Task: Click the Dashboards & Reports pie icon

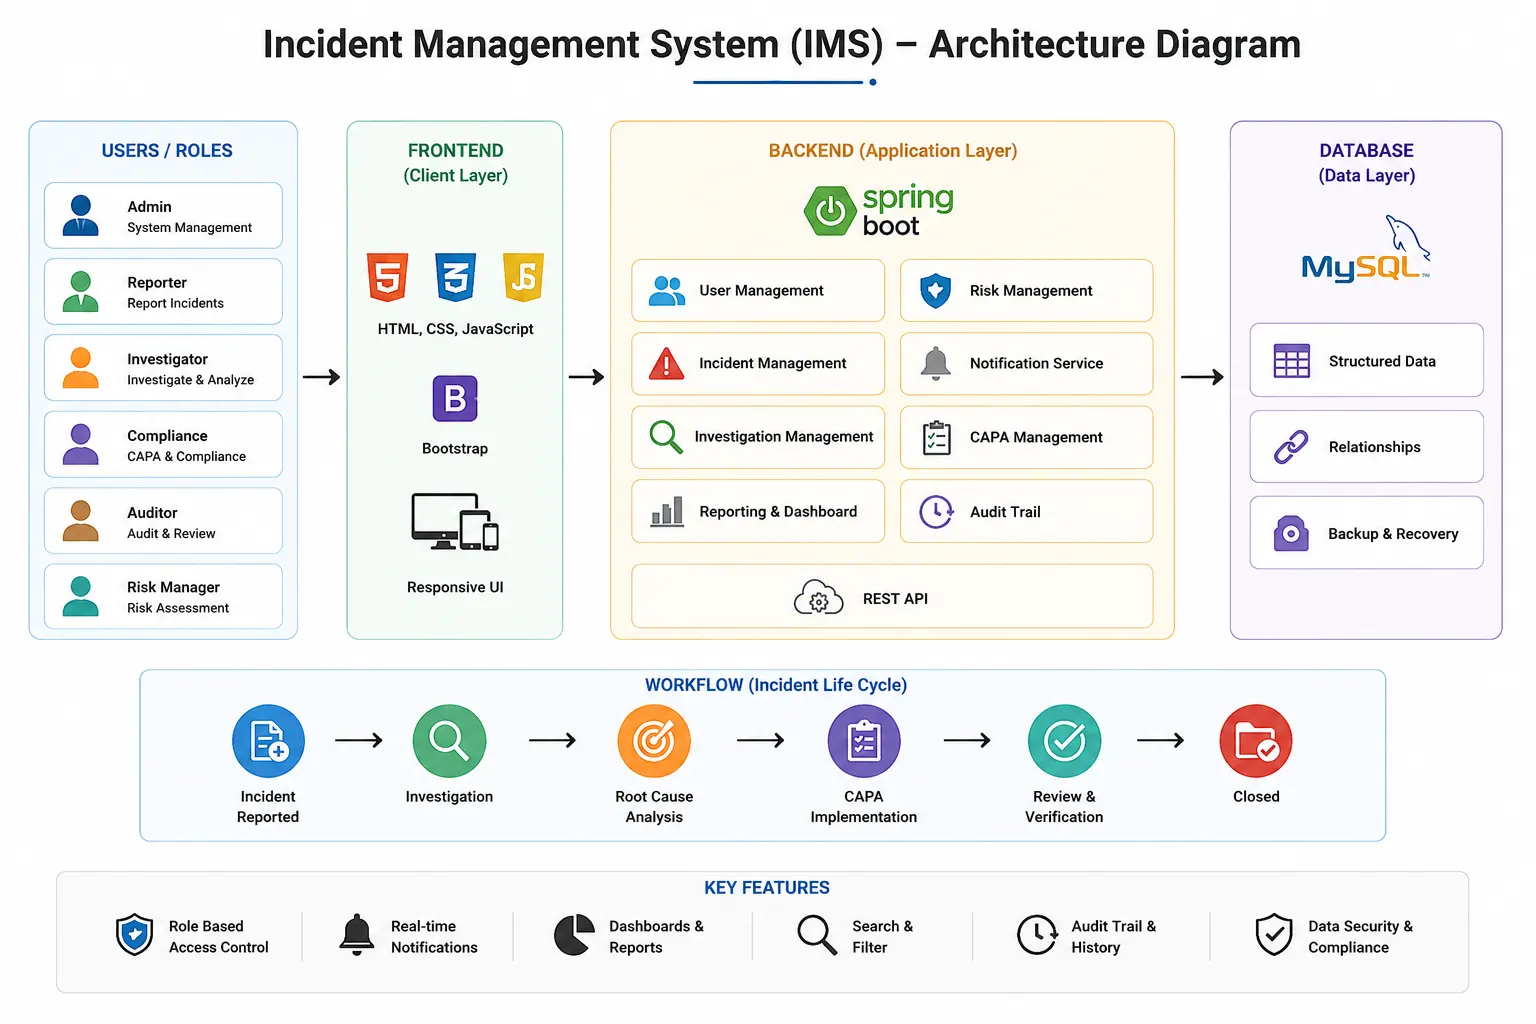Action: [x=574, y=935]
